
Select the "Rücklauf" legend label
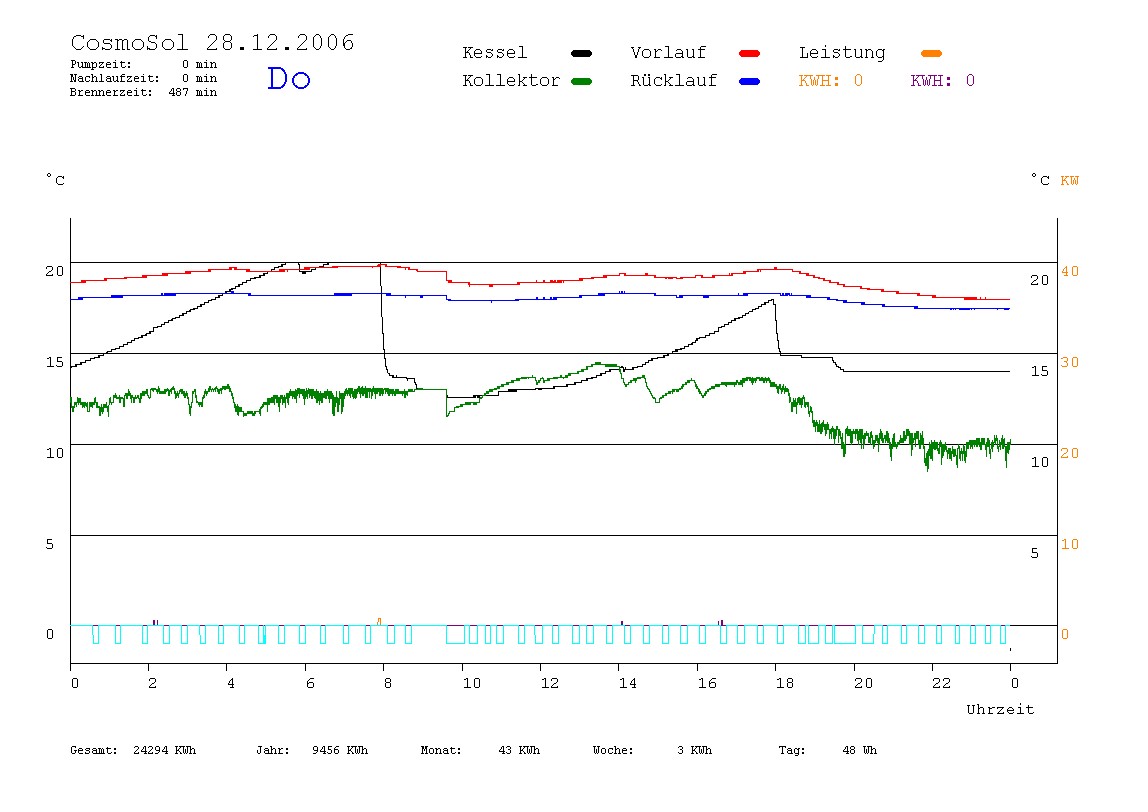[674, 81]
